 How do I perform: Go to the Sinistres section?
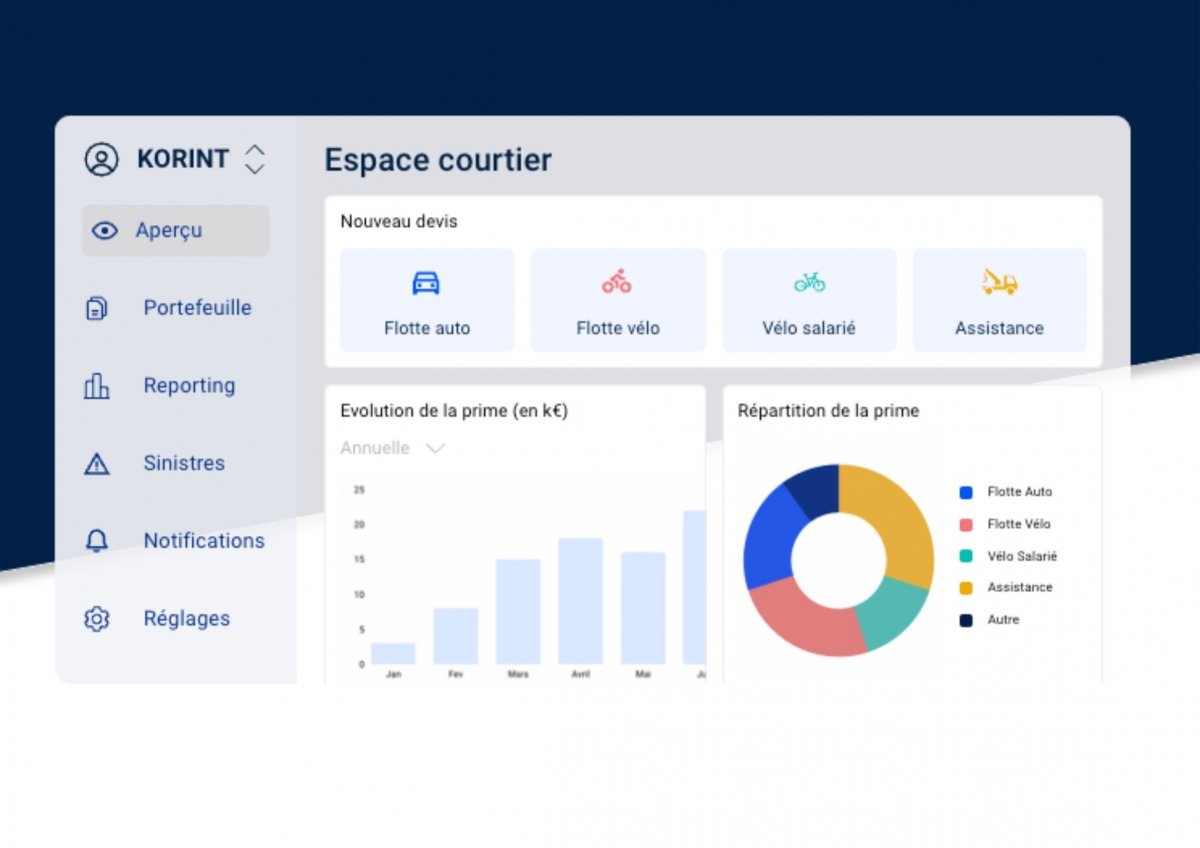[x=184, y=464]
